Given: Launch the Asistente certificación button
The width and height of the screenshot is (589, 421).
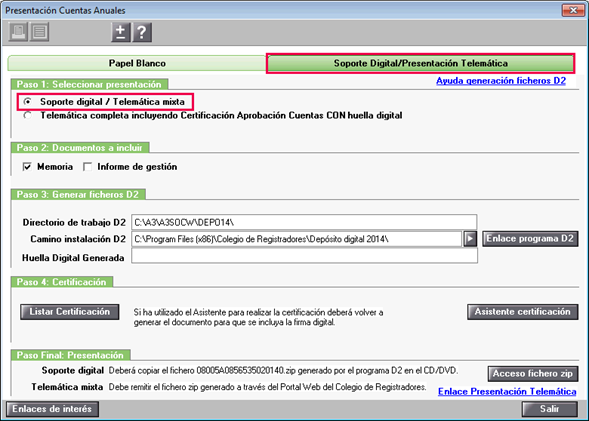Looking at the screenshot, I should click(x=523, y=312).
